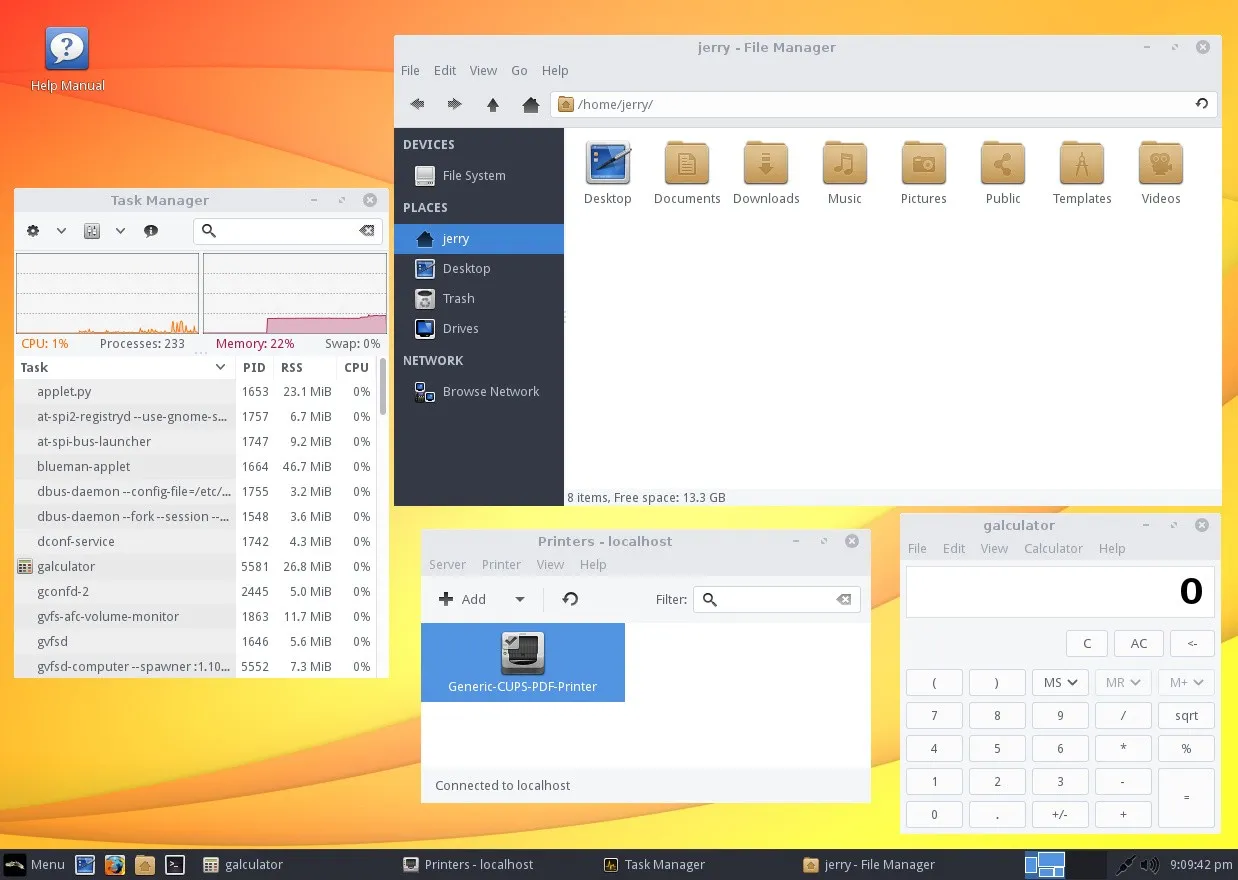Open the Calculator menu in galculator
The image size is (1238, 880).
(x=1053, y=548)
